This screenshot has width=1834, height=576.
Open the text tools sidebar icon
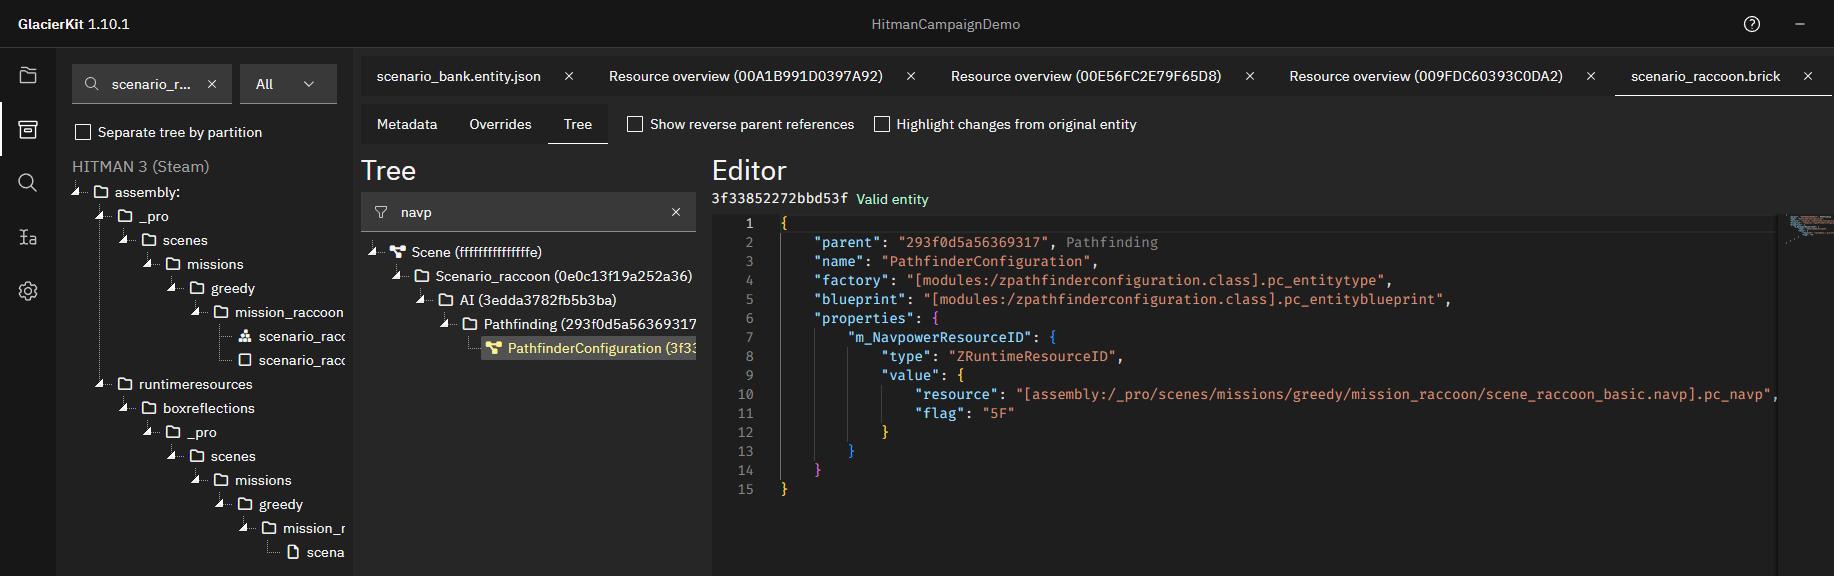click(28, 237)
